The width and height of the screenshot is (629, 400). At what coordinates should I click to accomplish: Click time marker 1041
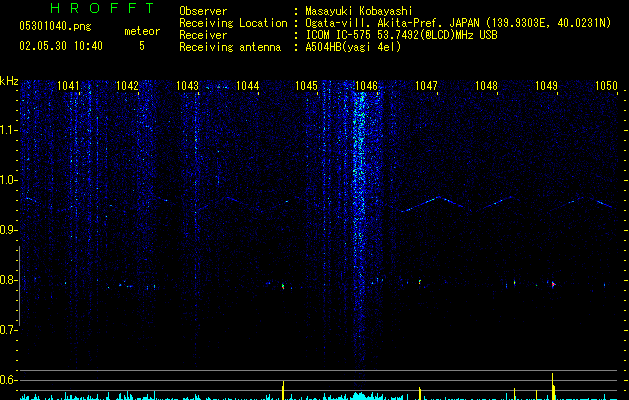(x=68, y=86)
